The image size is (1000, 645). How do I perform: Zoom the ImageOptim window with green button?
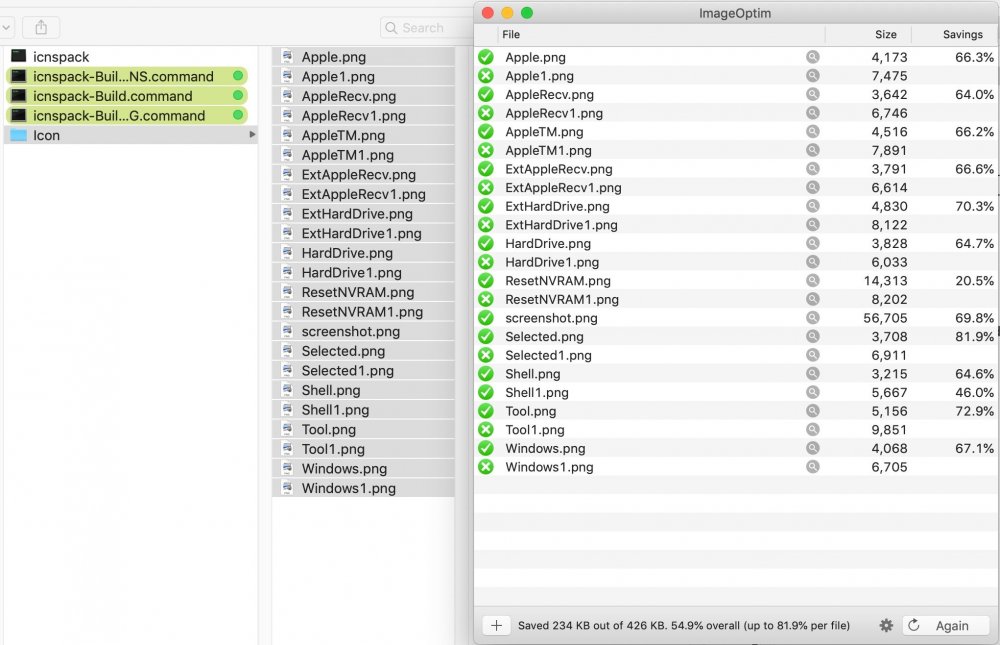[x=527, y=13]
